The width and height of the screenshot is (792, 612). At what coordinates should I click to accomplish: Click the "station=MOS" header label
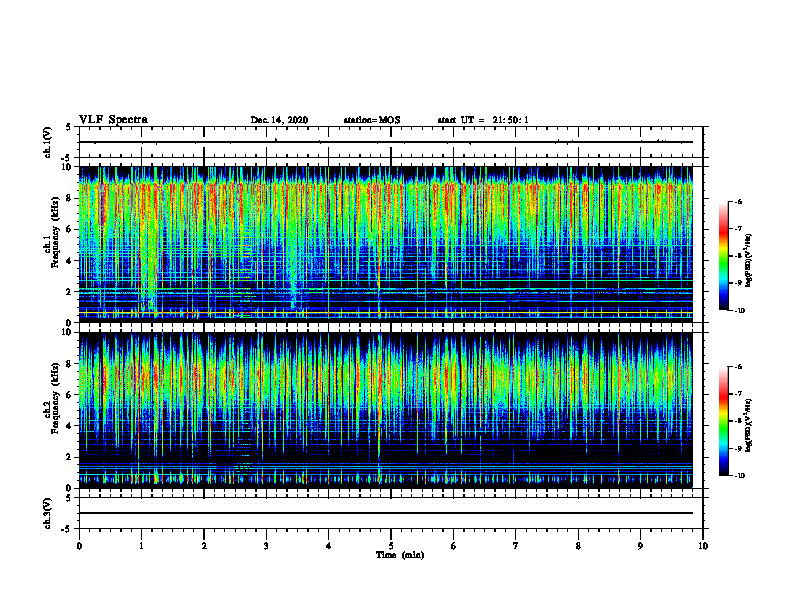(x=372, y=120)
